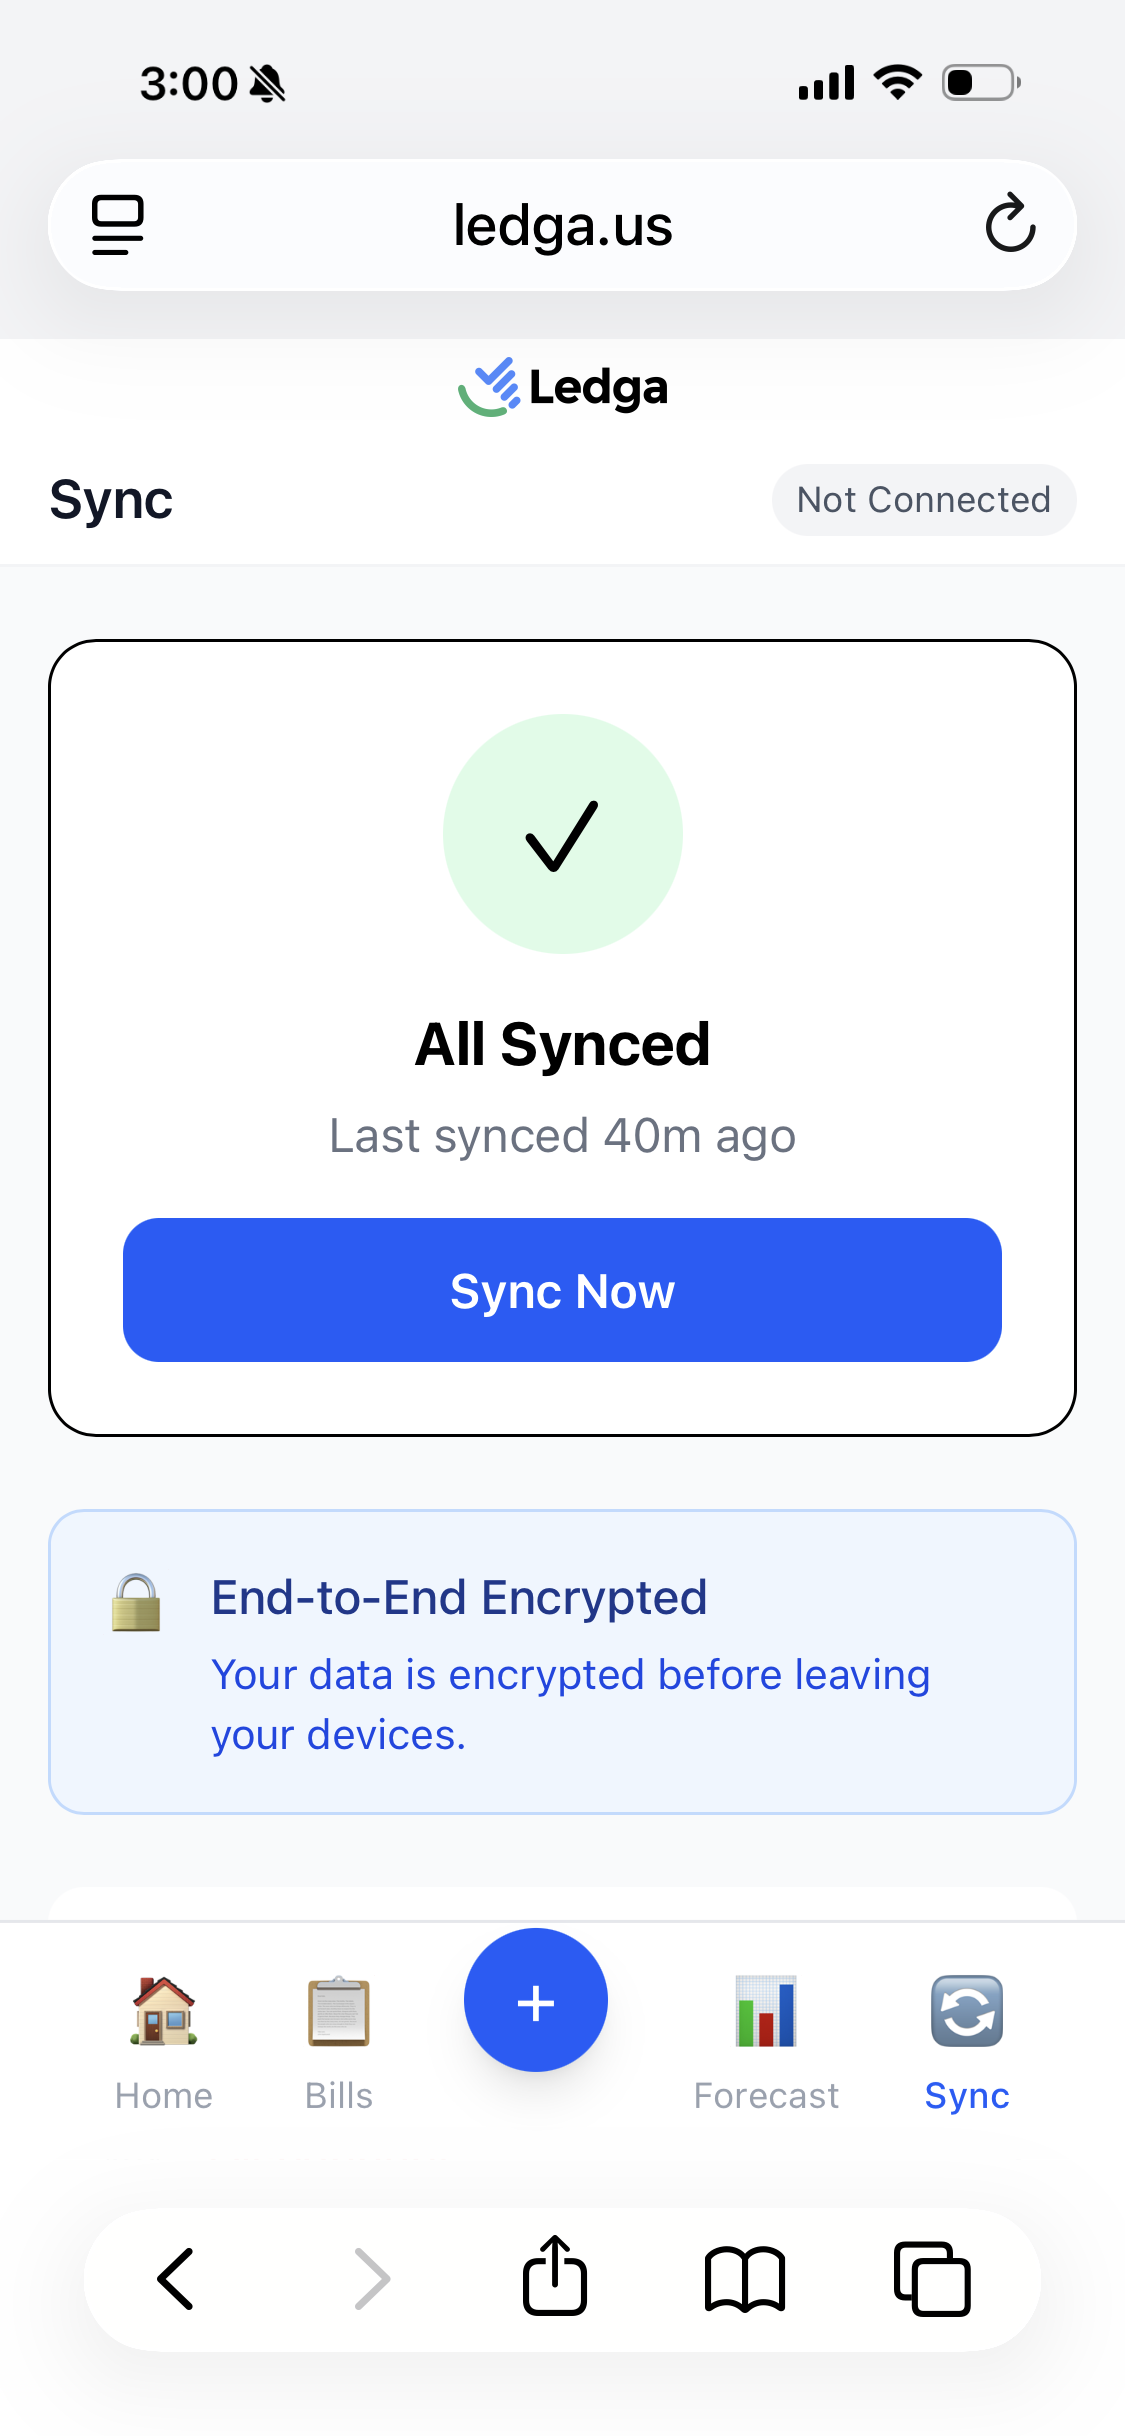1125x2436 pixels.
Task: Open the Forecast chart icon
Action: coord(765,2012)
